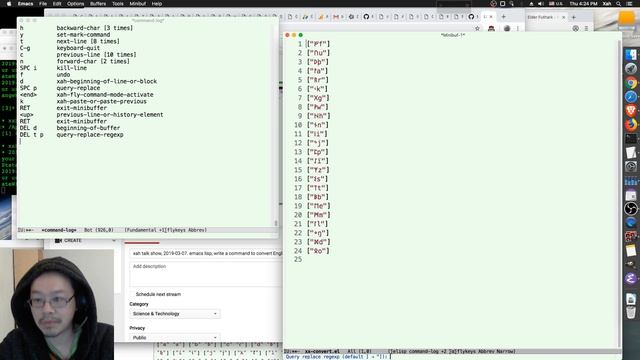The height and width of the screenshot is (360, 640).
Task: Place cursor on line 24 rune entry
Action: point(318,251)
